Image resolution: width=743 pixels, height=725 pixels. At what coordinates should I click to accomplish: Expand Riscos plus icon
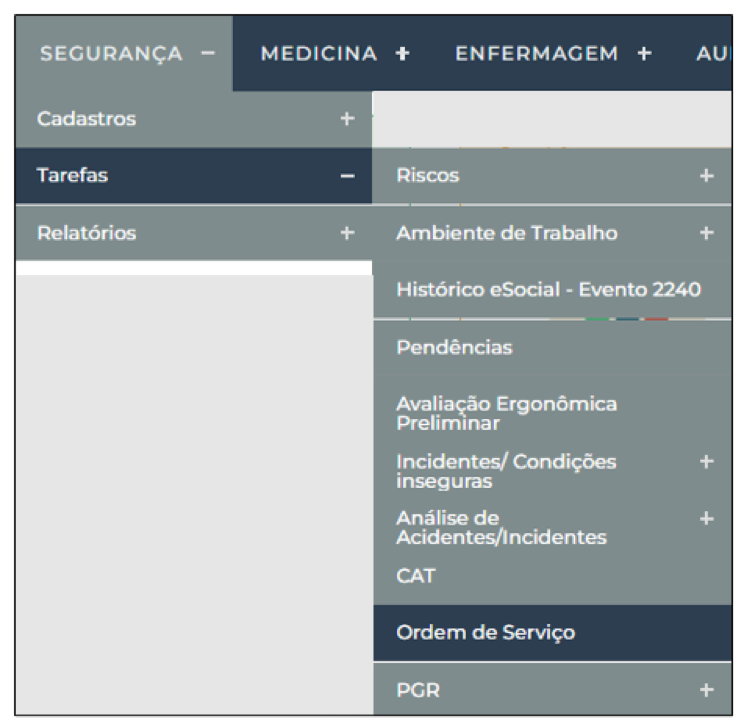click(x=707, y=176)
